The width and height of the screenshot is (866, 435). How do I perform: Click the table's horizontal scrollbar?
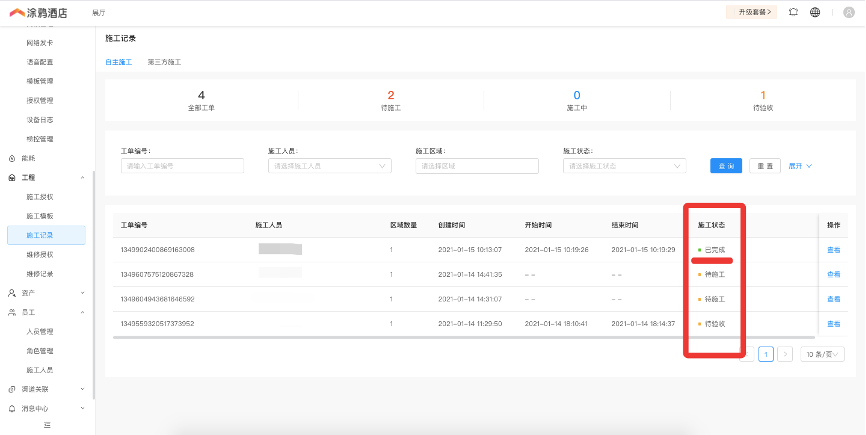coord(464,337)
